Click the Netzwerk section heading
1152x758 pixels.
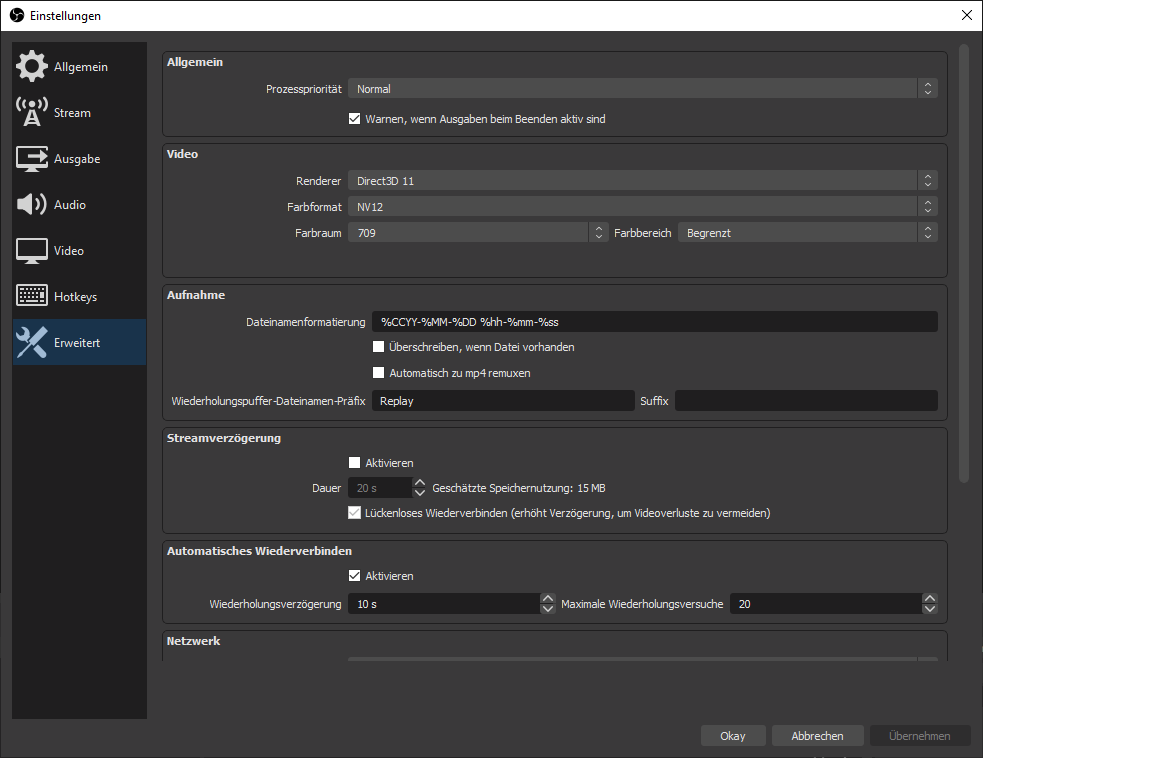click(193, 640)
